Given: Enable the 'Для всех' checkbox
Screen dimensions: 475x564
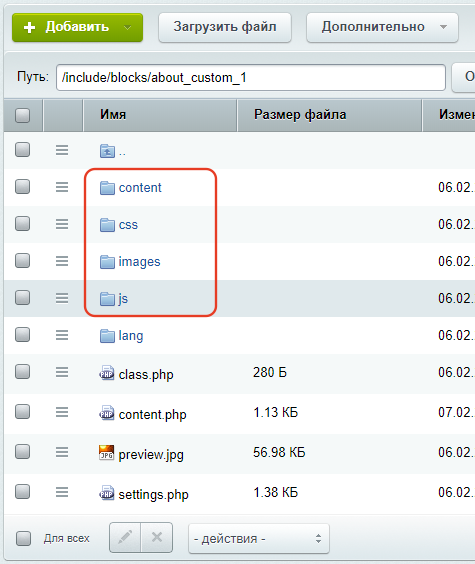Looking at the screenshot, I should coord(23,538).
